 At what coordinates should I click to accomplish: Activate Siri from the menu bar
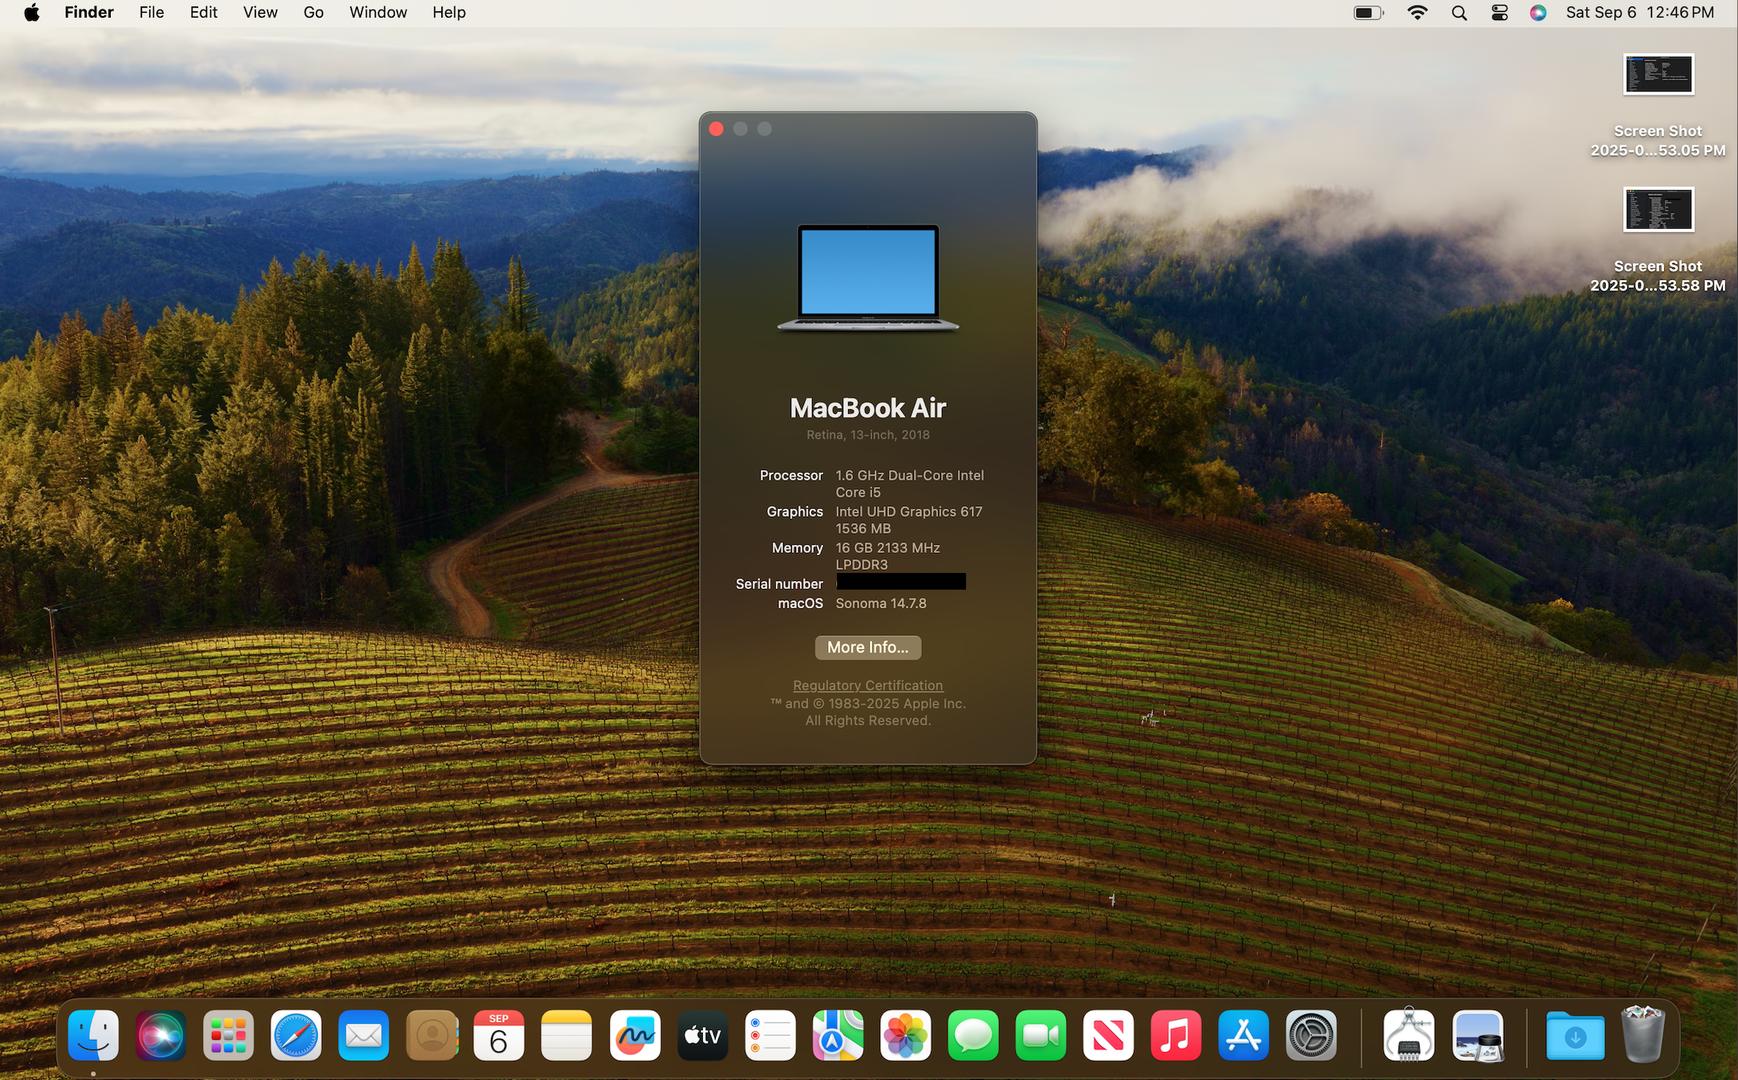[1538, 12]
